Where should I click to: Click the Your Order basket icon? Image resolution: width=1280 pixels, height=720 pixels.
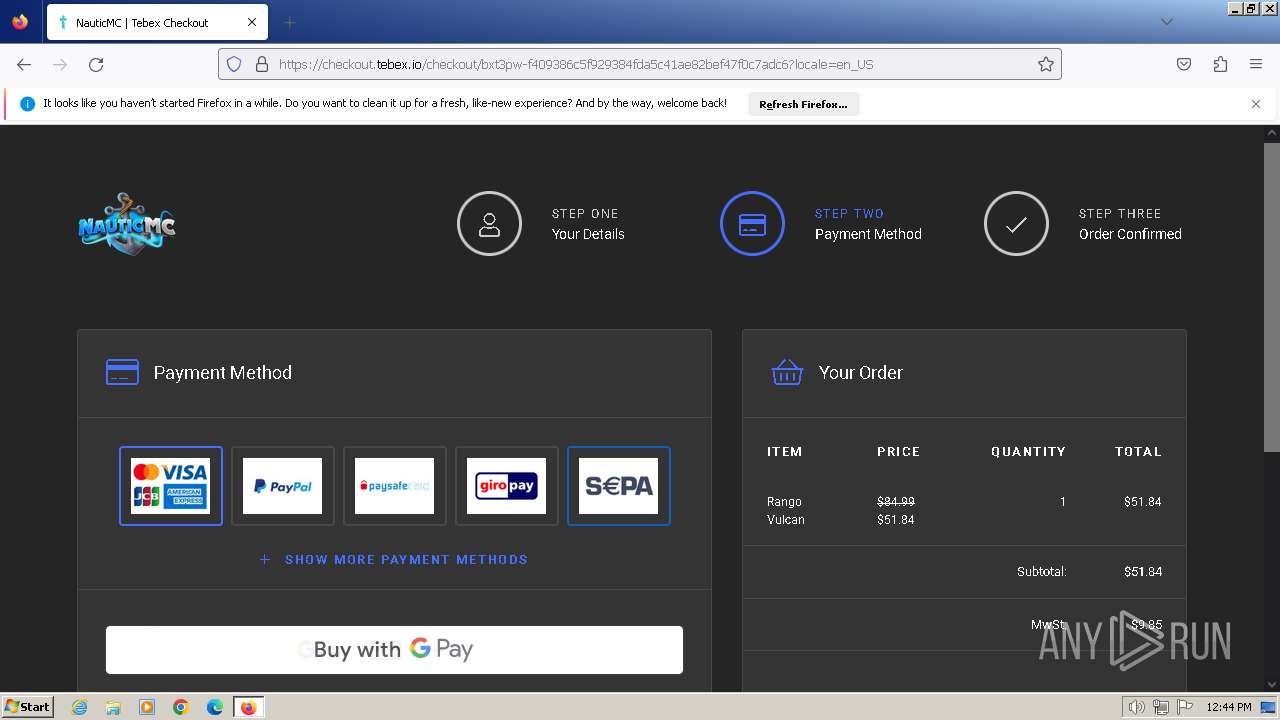[x=787, y=372]
